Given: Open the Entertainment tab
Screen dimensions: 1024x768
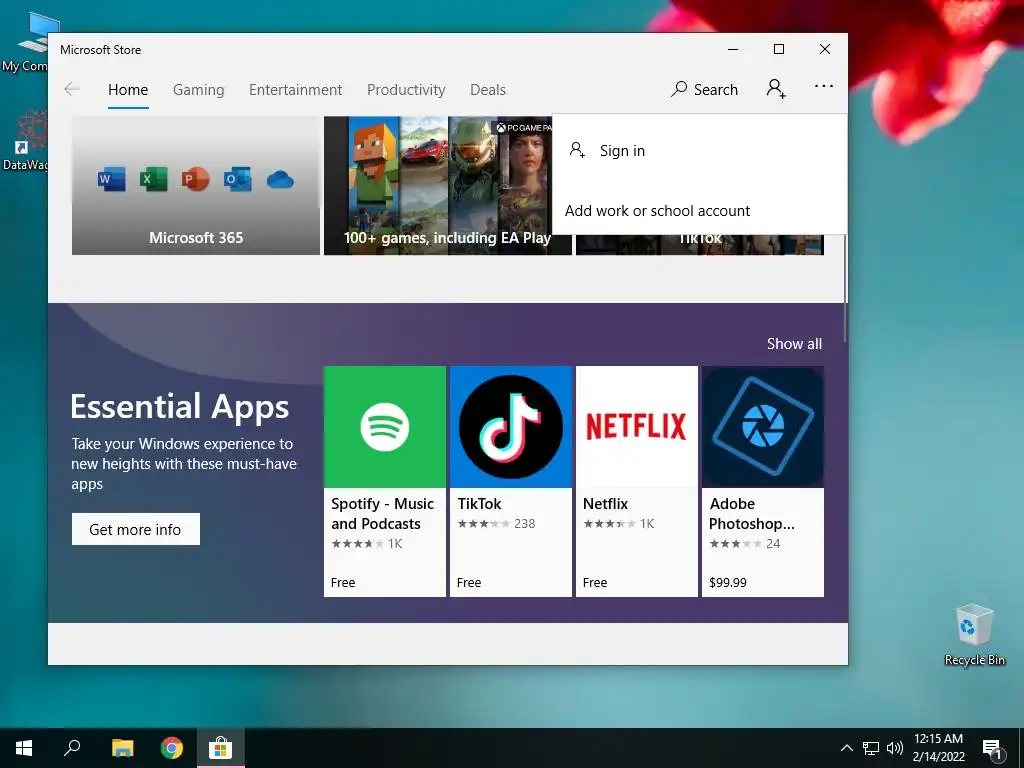Looking at the screenshot, I should (295, 89).
